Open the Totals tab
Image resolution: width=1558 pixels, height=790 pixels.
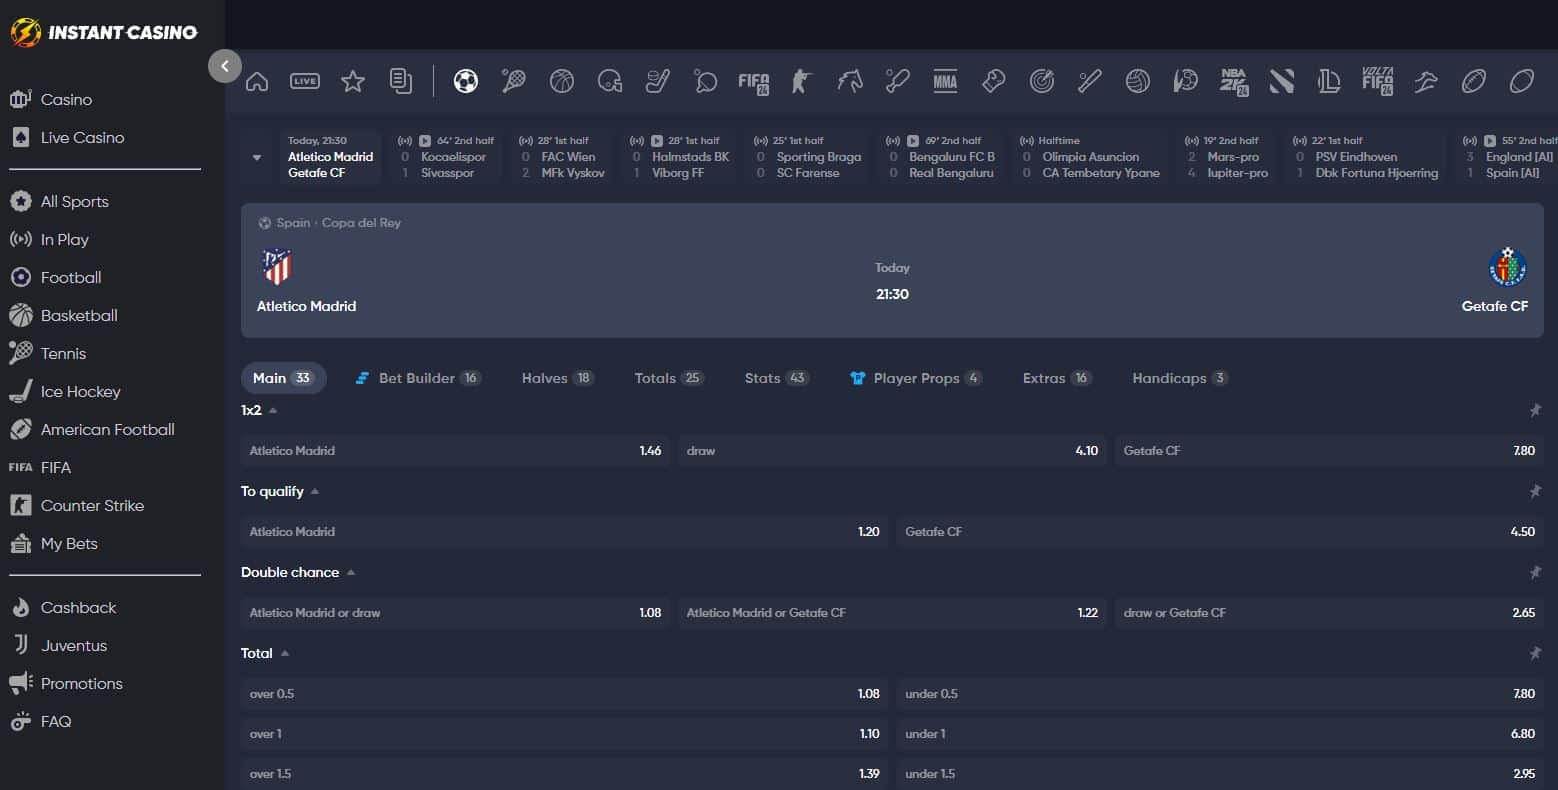coord(669,378)
